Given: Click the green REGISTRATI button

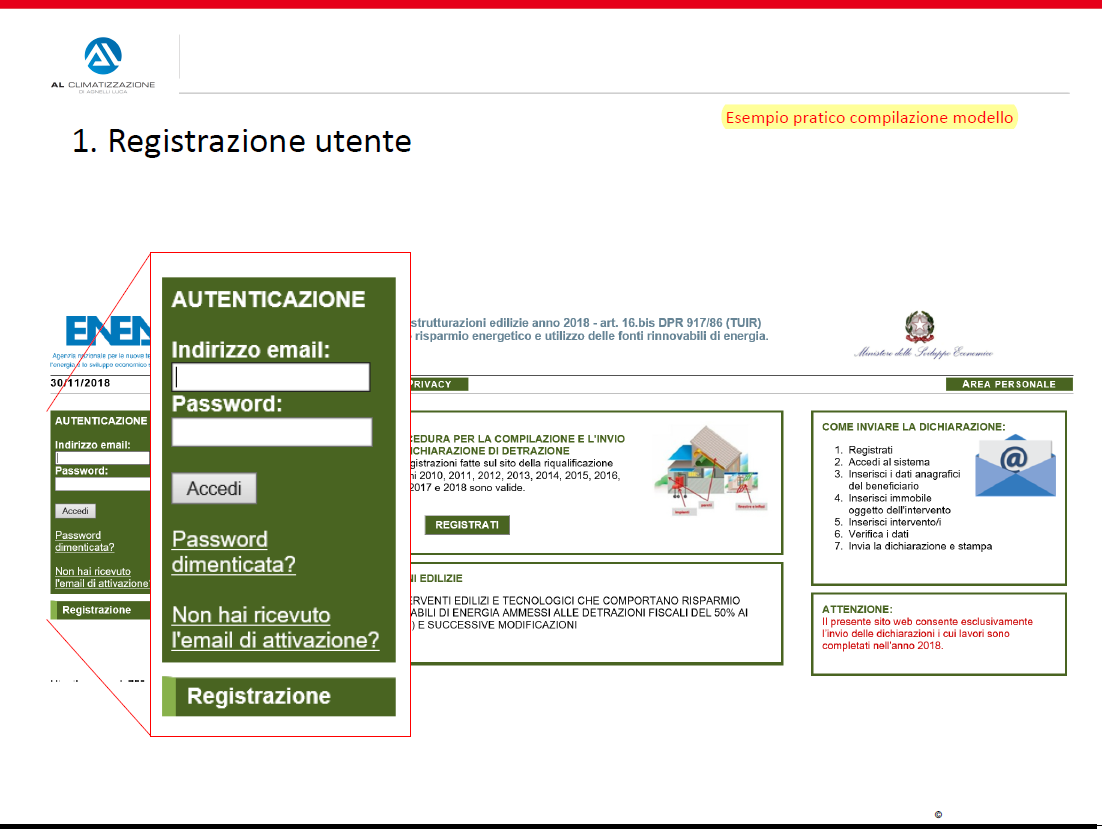Looking at the screenshot, I should tap(467, 525).
